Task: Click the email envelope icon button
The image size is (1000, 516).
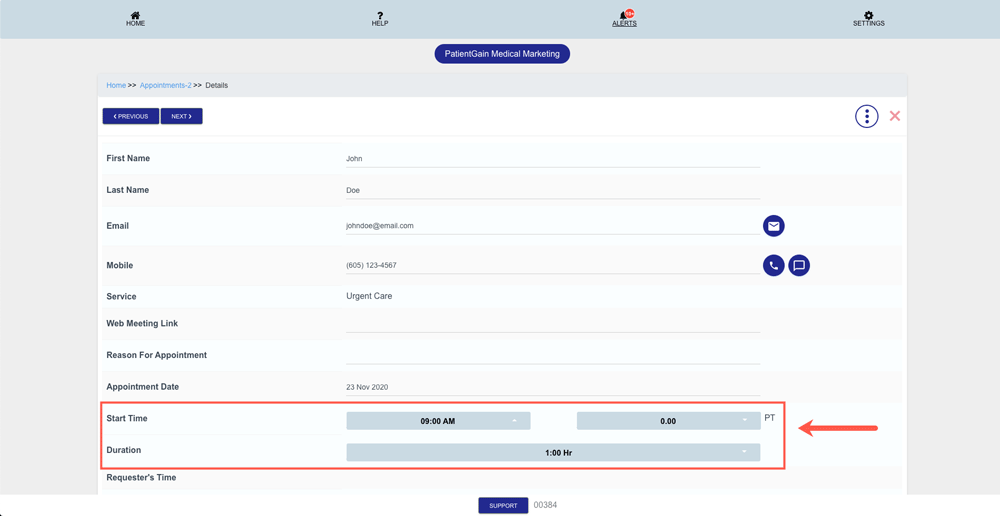Action: point(773,226)
